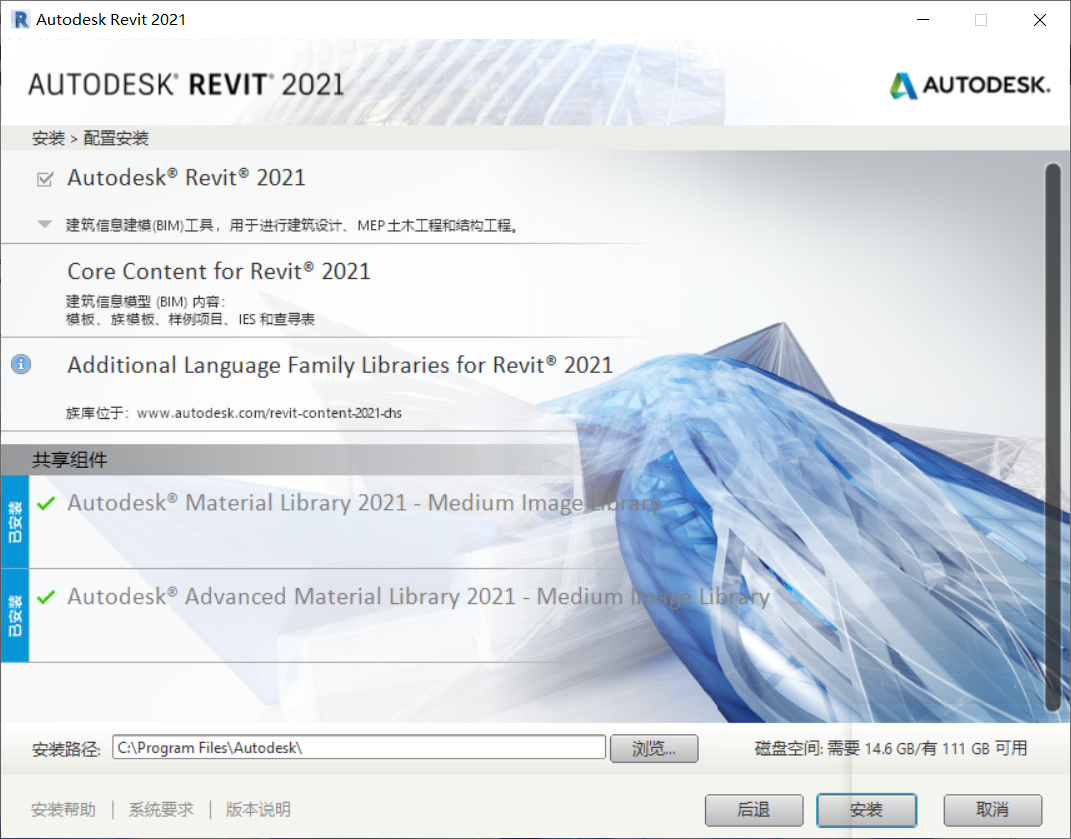Click the green checkmark for Advanced Material Library
Viewport: 1071px width, 839px height.
(x=46, y=597)
